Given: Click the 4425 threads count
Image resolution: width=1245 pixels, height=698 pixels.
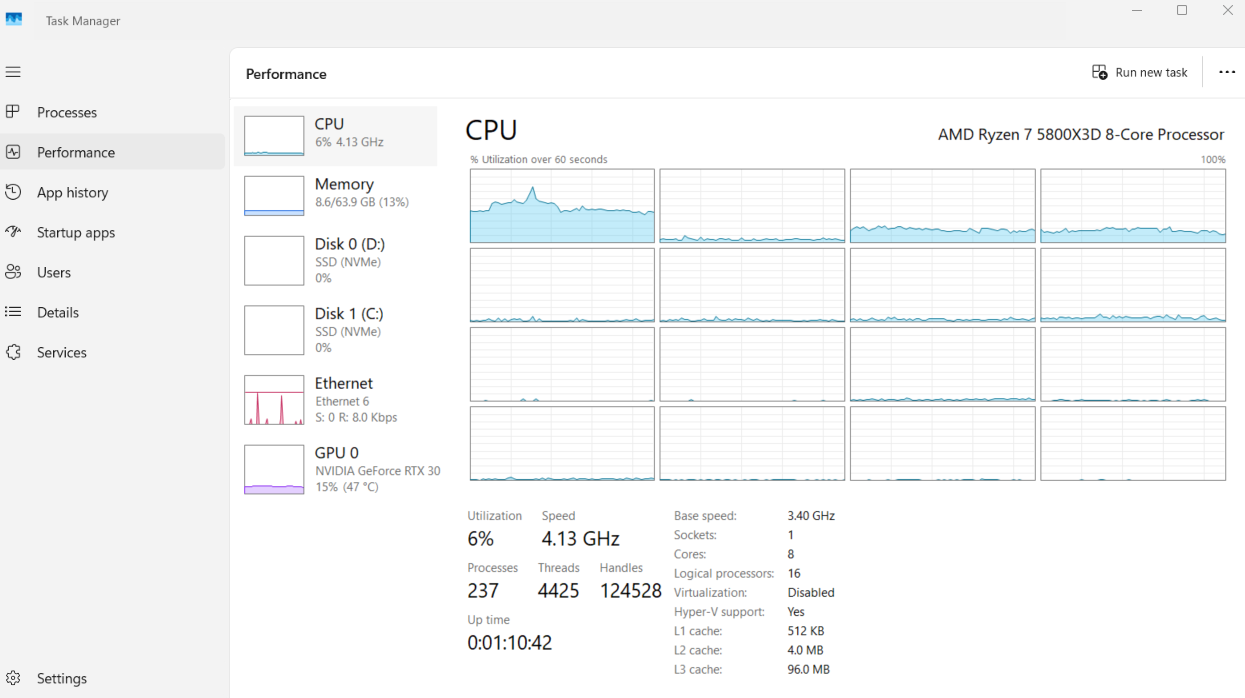Looking at the screenshot, I should pos(559,591).
